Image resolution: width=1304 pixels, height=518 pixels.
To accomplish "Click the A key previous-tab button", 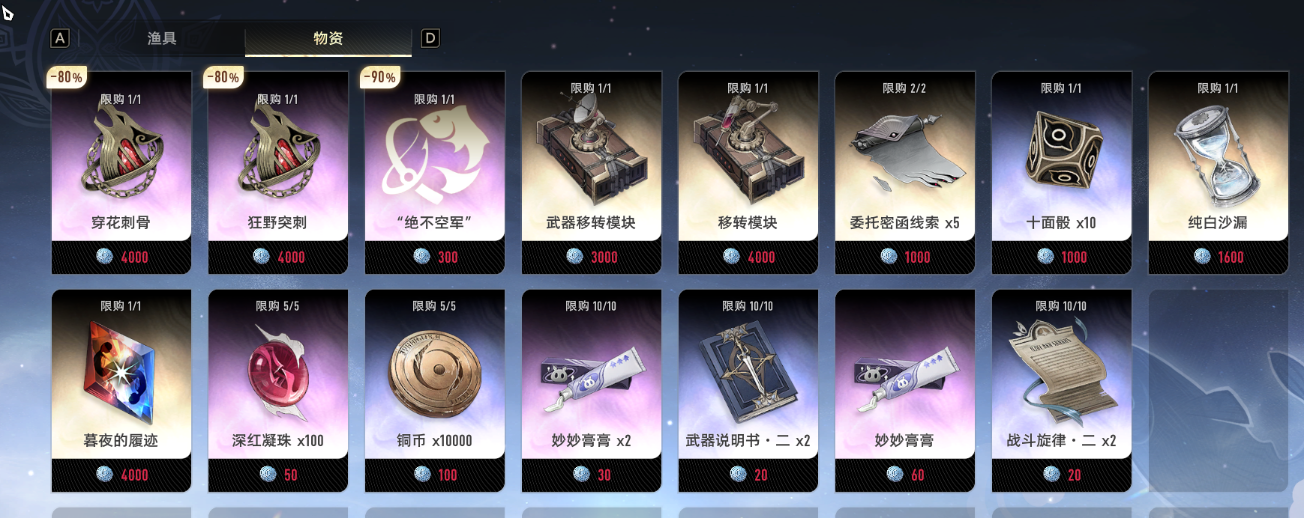I will tap(60, 38).
